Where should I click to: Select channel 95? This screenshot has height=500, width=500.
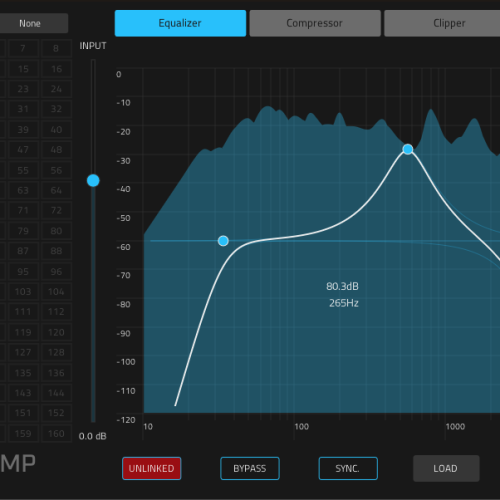pyautogui.click(x=23, y=272)
